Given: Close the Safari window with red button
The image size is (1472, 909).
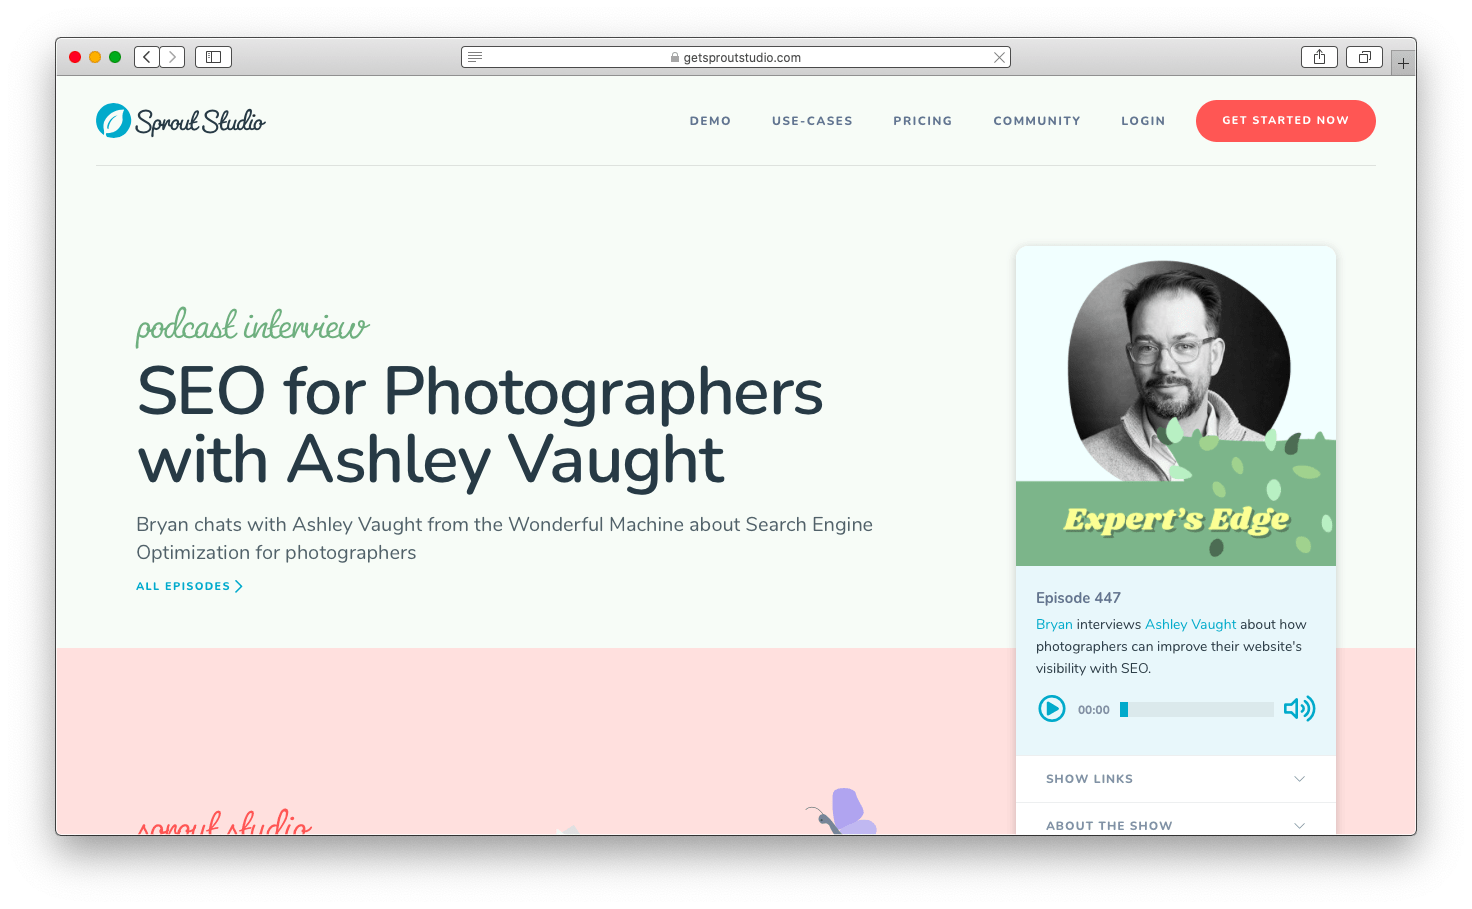Looking at the screenshot, I should [x=75, y=57].
